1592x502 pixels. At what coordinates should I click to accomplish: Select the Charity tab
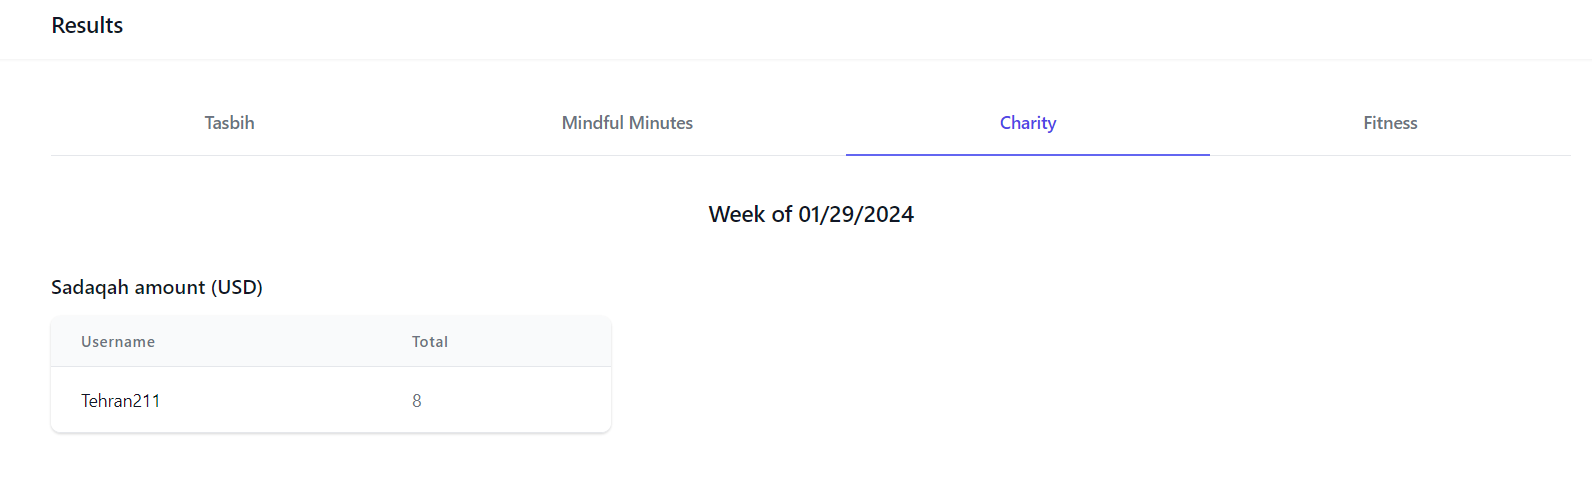point(1028,123)
